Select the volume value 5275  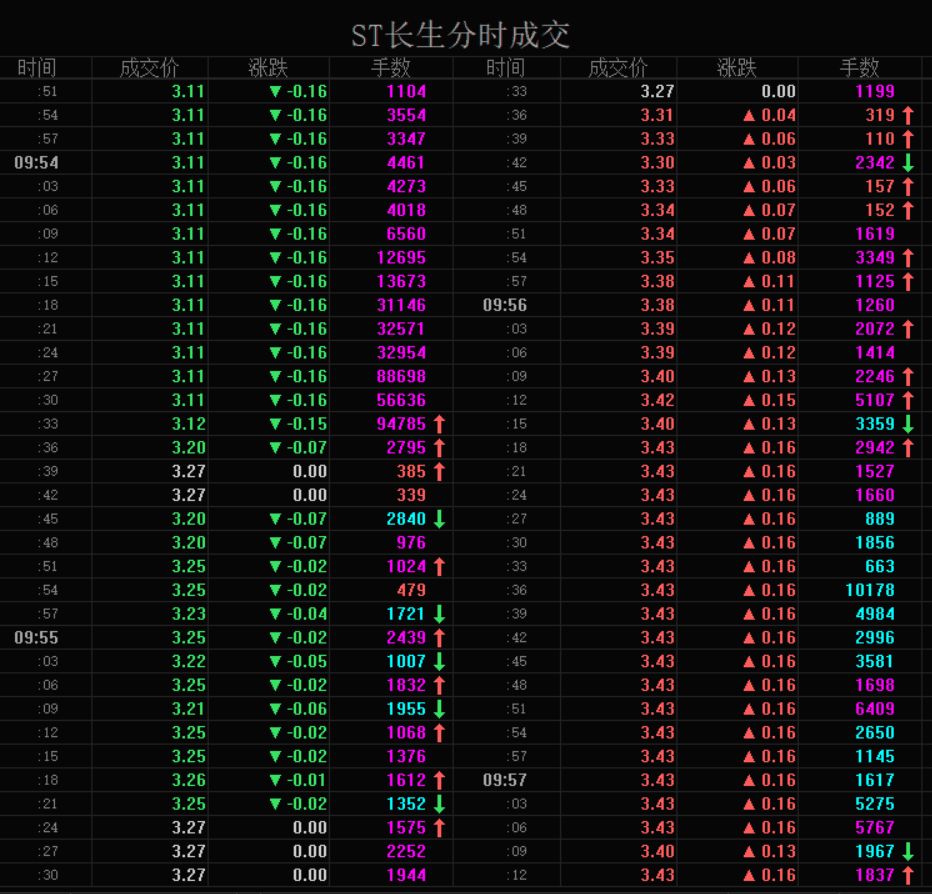(874, 804)
